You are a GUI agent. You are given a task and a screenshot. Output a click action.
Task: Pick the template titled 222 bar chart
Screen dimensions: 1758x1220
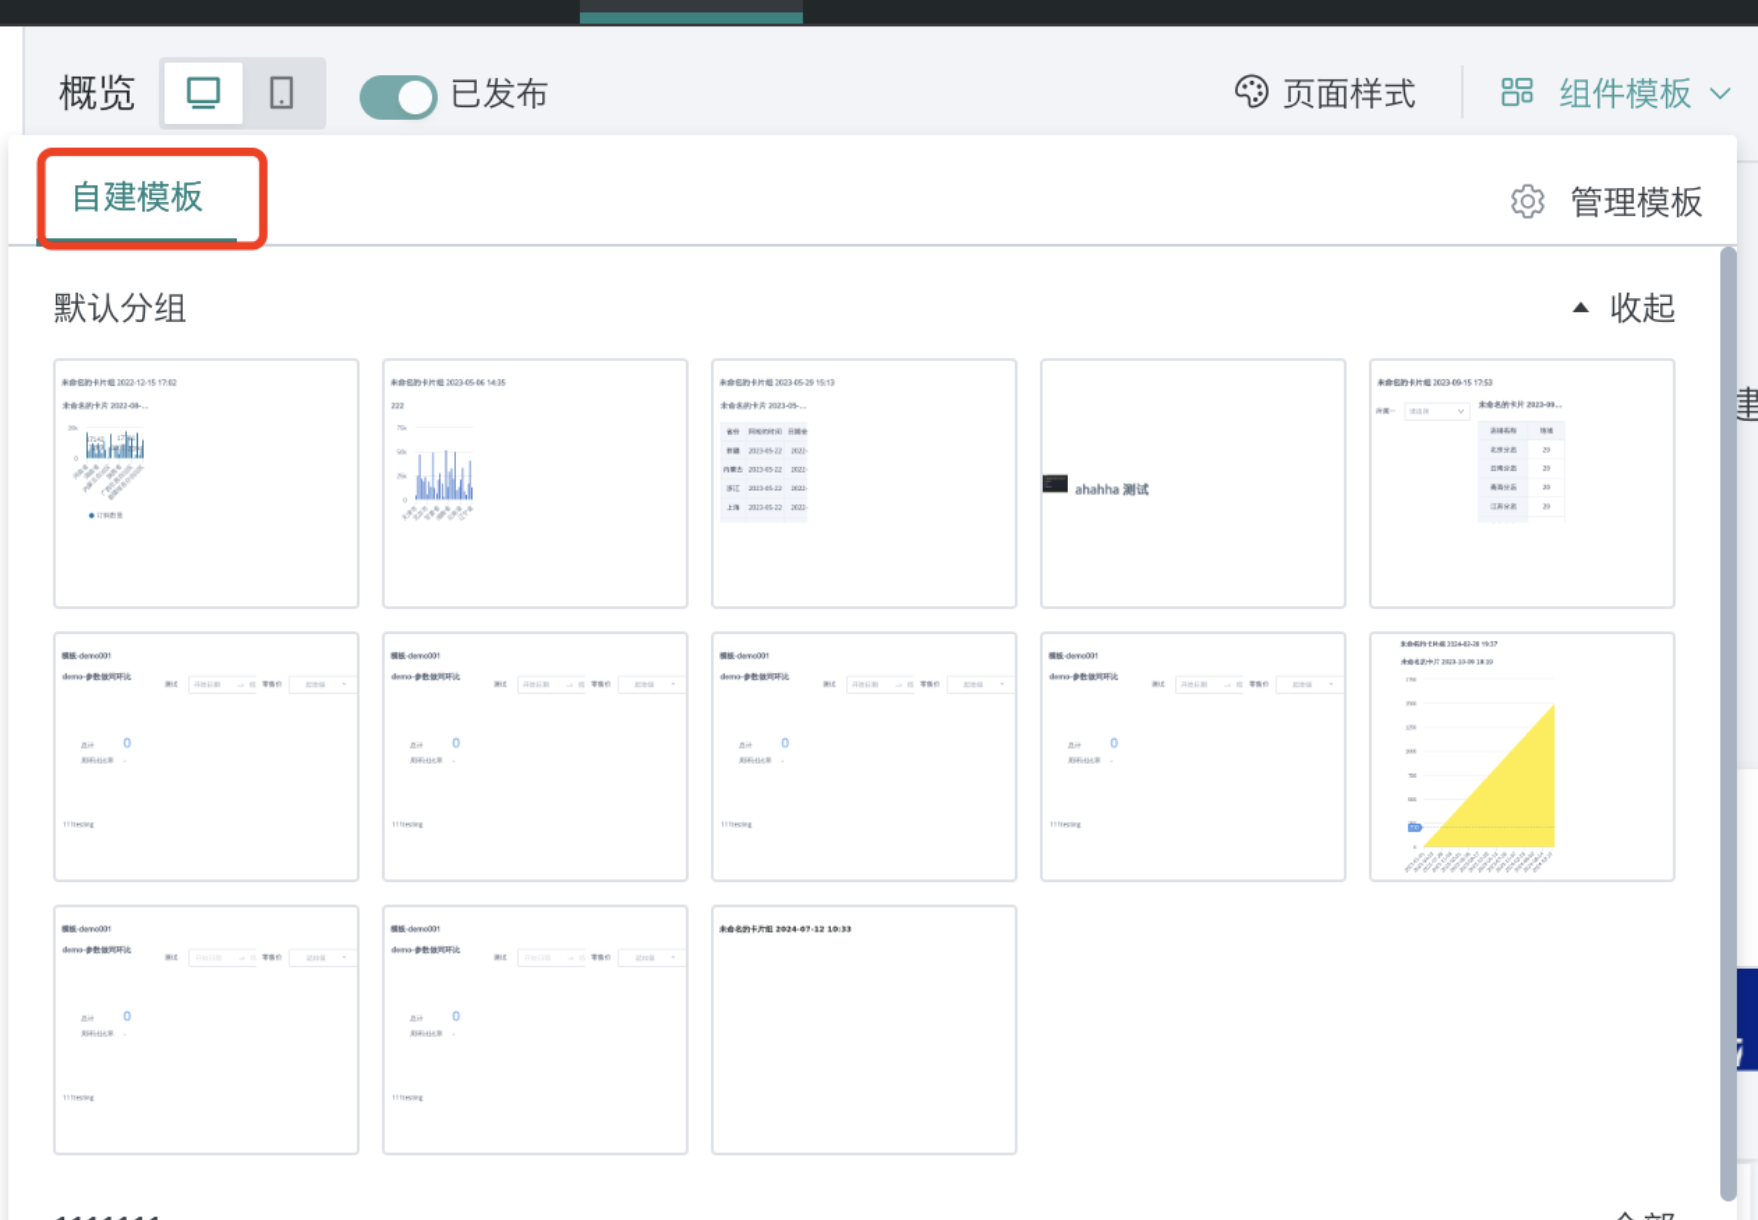tap(535, 484)
